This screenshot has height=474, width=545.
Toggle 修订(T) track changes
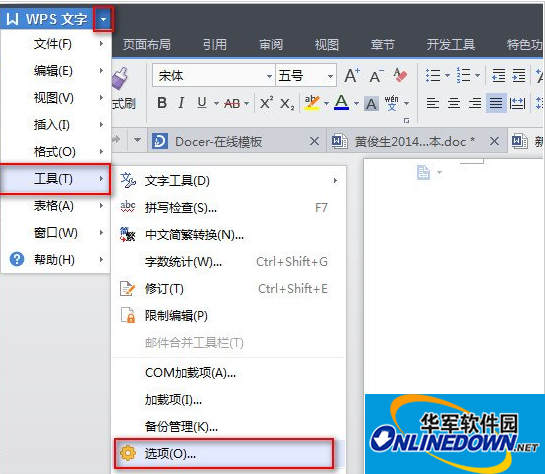229,289
